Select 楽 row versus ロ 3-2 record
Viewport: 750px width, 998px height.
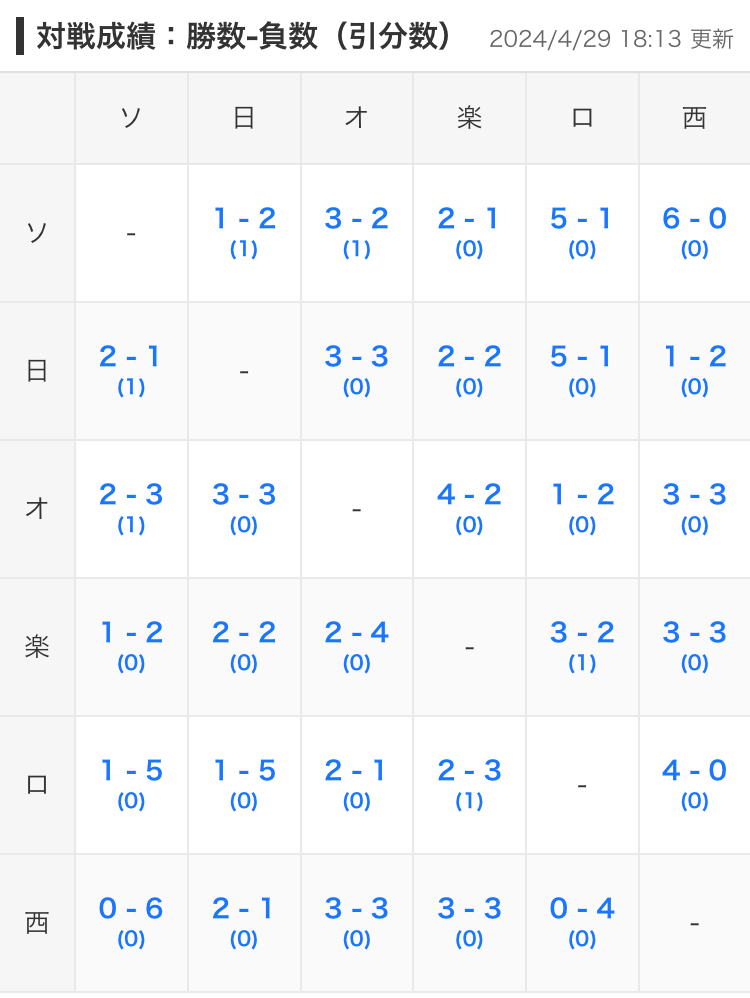click(581, 633)
